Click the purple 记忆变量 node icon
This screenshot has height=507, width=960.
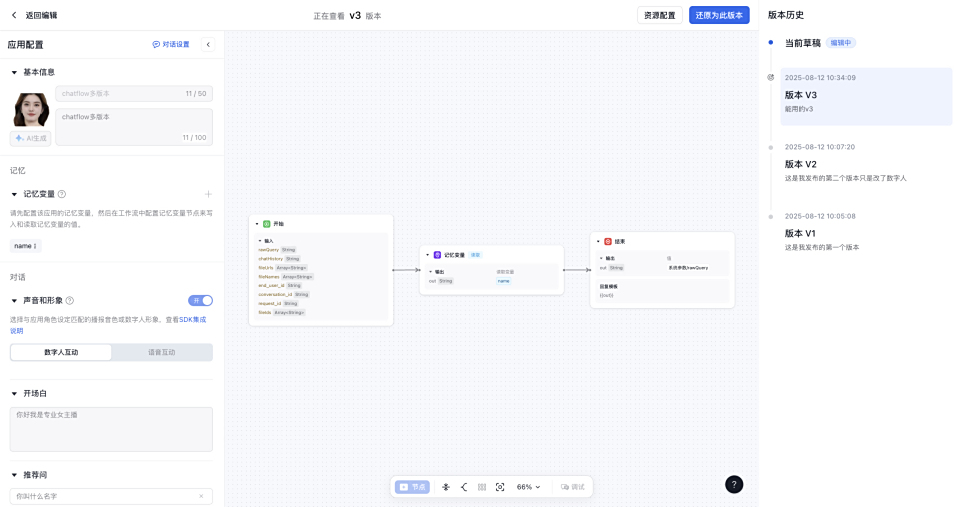[x=437, y=255]
